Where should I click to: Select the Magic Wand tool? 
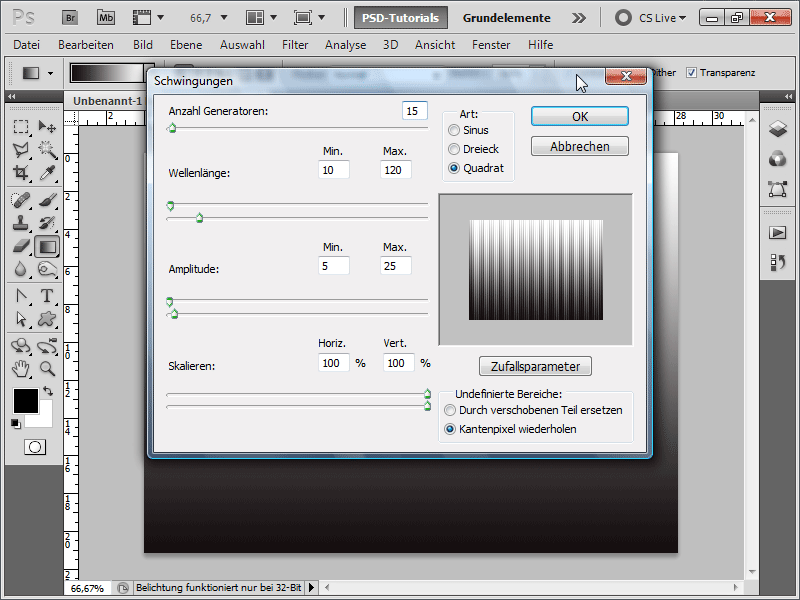(x=47, y=149)
